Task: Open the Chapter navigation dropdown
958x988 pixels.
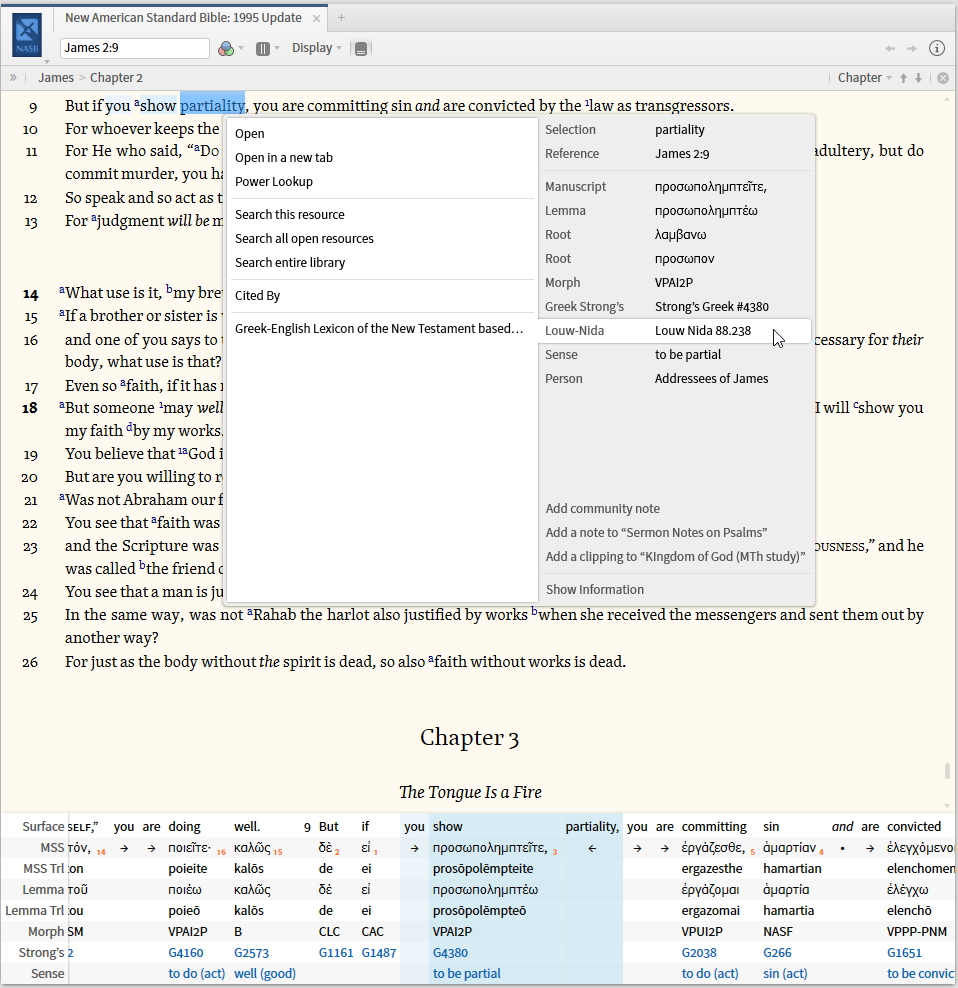Action: coord(864,78)
